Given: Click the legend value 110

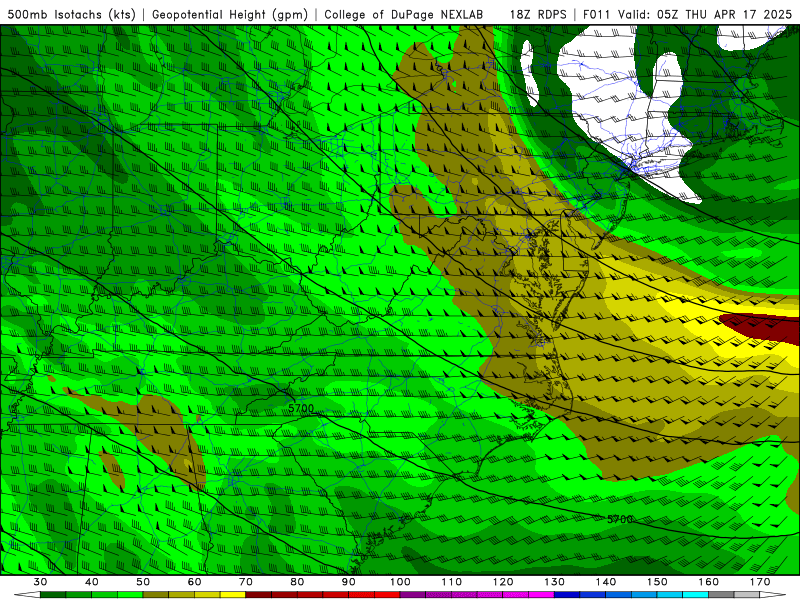Looking at the screenshot, I should [x=452, y=582].
